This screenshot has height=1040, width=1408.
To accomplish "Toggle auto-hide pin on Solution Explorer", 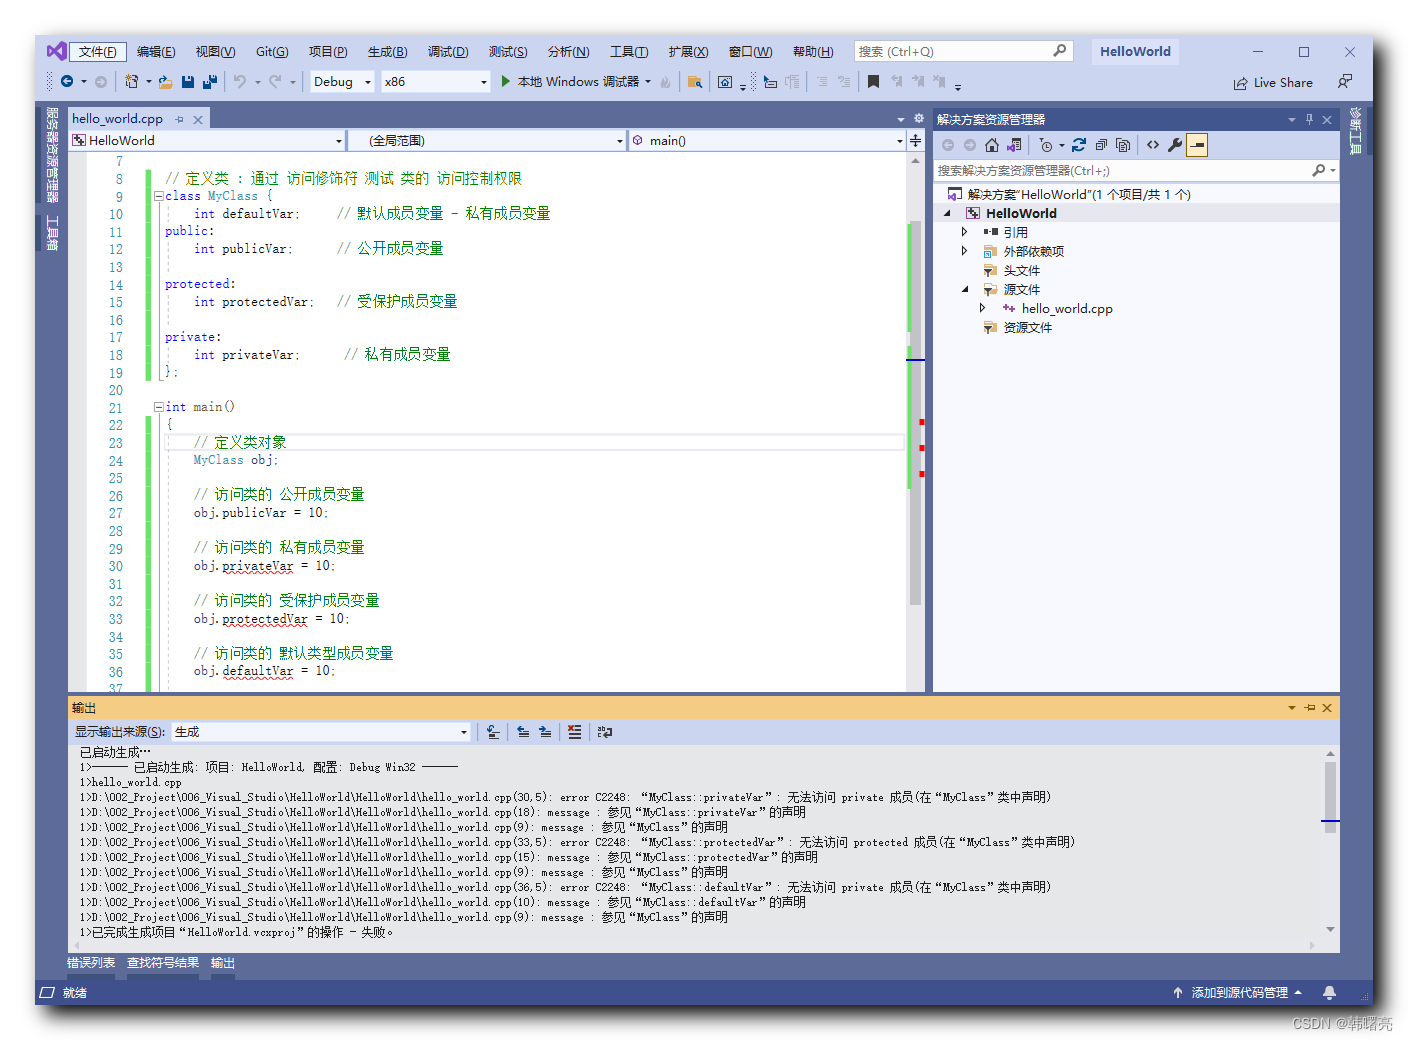I will 1309,119.
